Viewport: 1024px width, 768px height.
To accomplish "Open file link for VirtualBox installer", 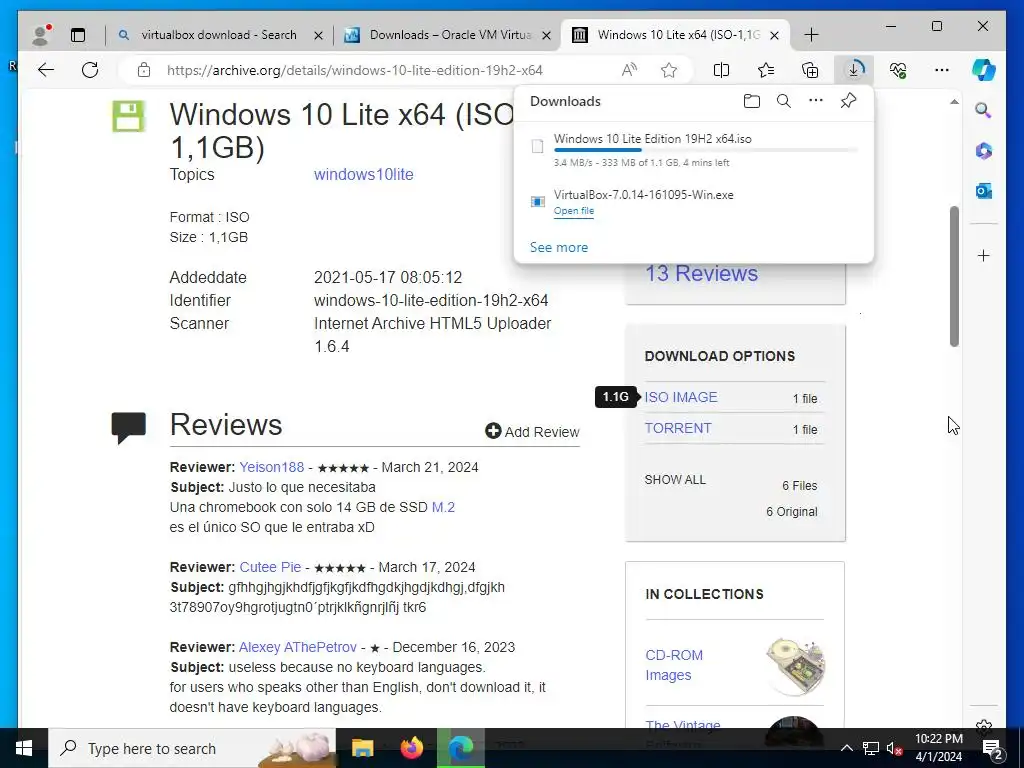I will (x=573, y=211).
